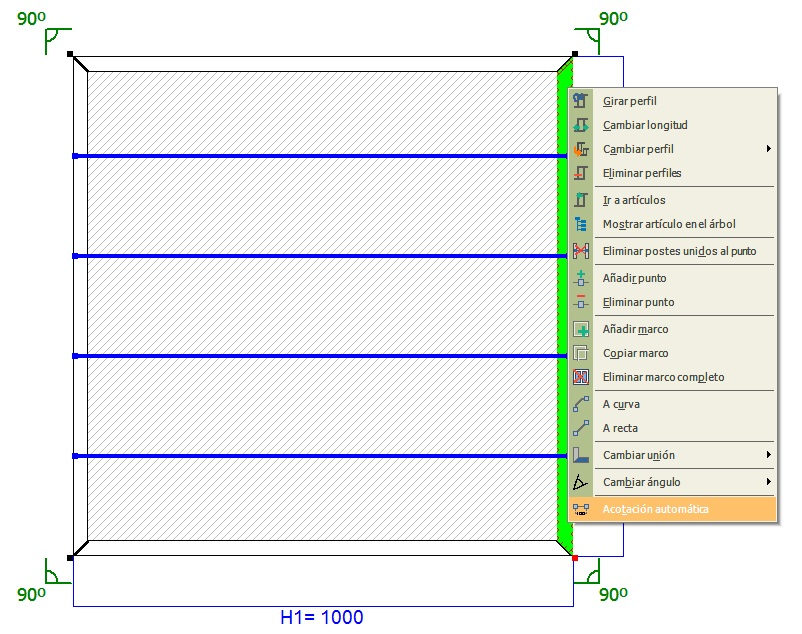Click the H1= 1000 dimension label
Viewport: 802px width, 634px height.
pyautogui.click(x=322, y=617)
